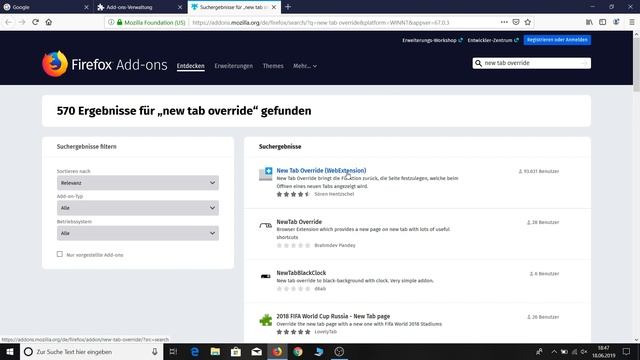Open Microsoft Store from taskbar
640x360 pixels.
[x=236, y=351]
